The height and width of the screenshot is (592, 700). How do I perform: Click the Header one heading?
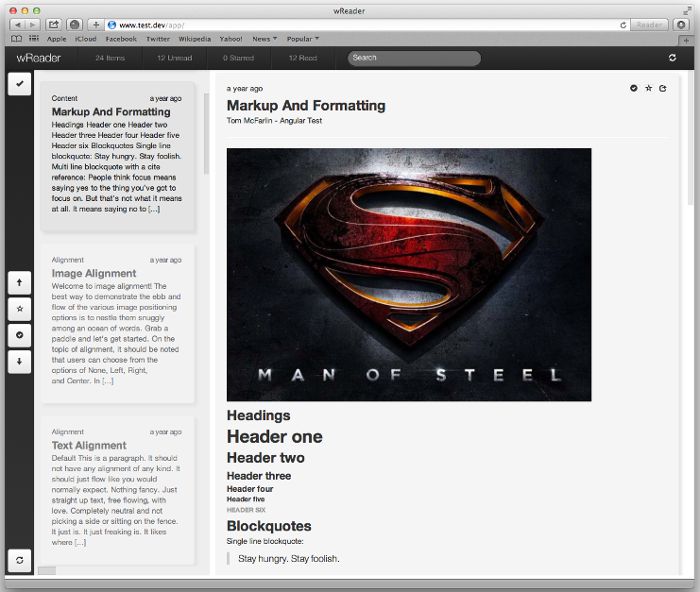click(x=275, y=437)
